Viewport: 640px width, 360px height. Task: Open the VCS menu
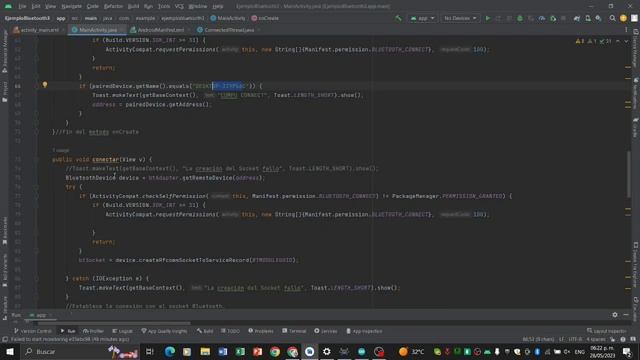point(179,6)
